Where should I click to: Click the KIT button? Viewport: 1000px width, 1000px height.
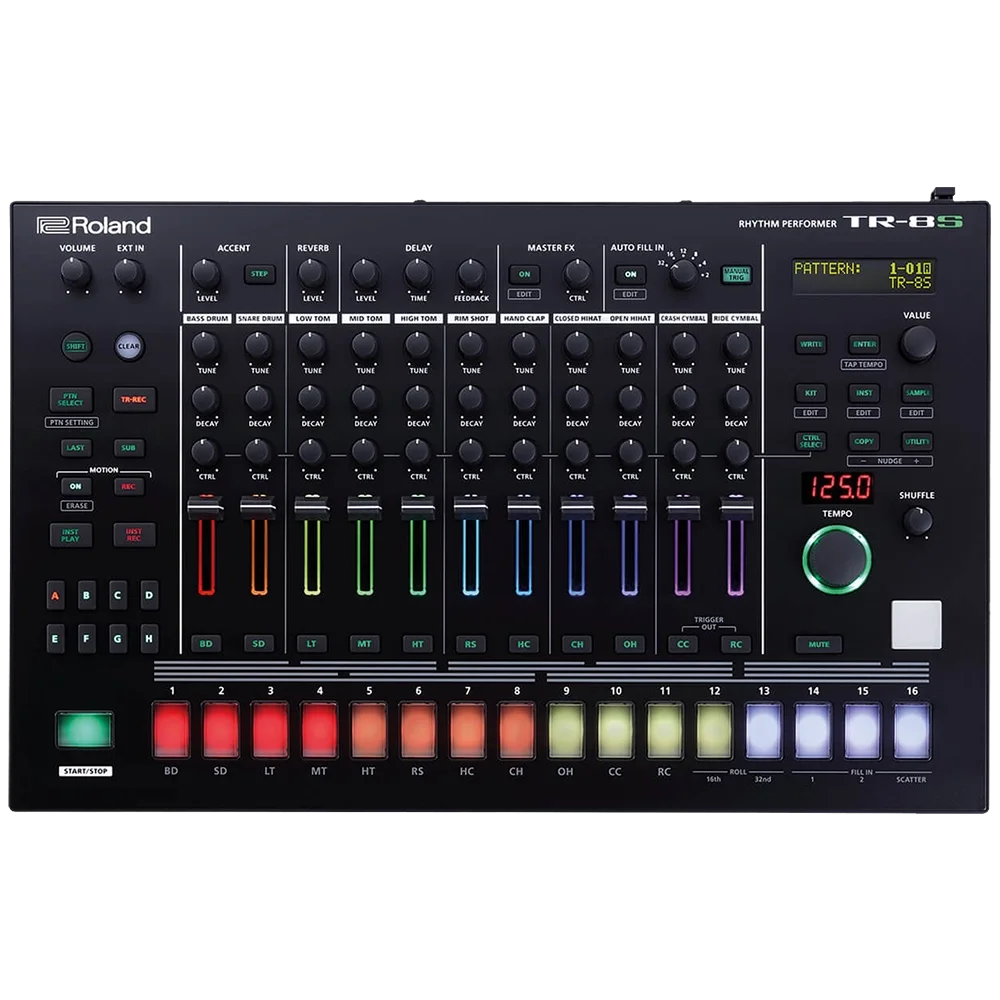pos(811,393)
